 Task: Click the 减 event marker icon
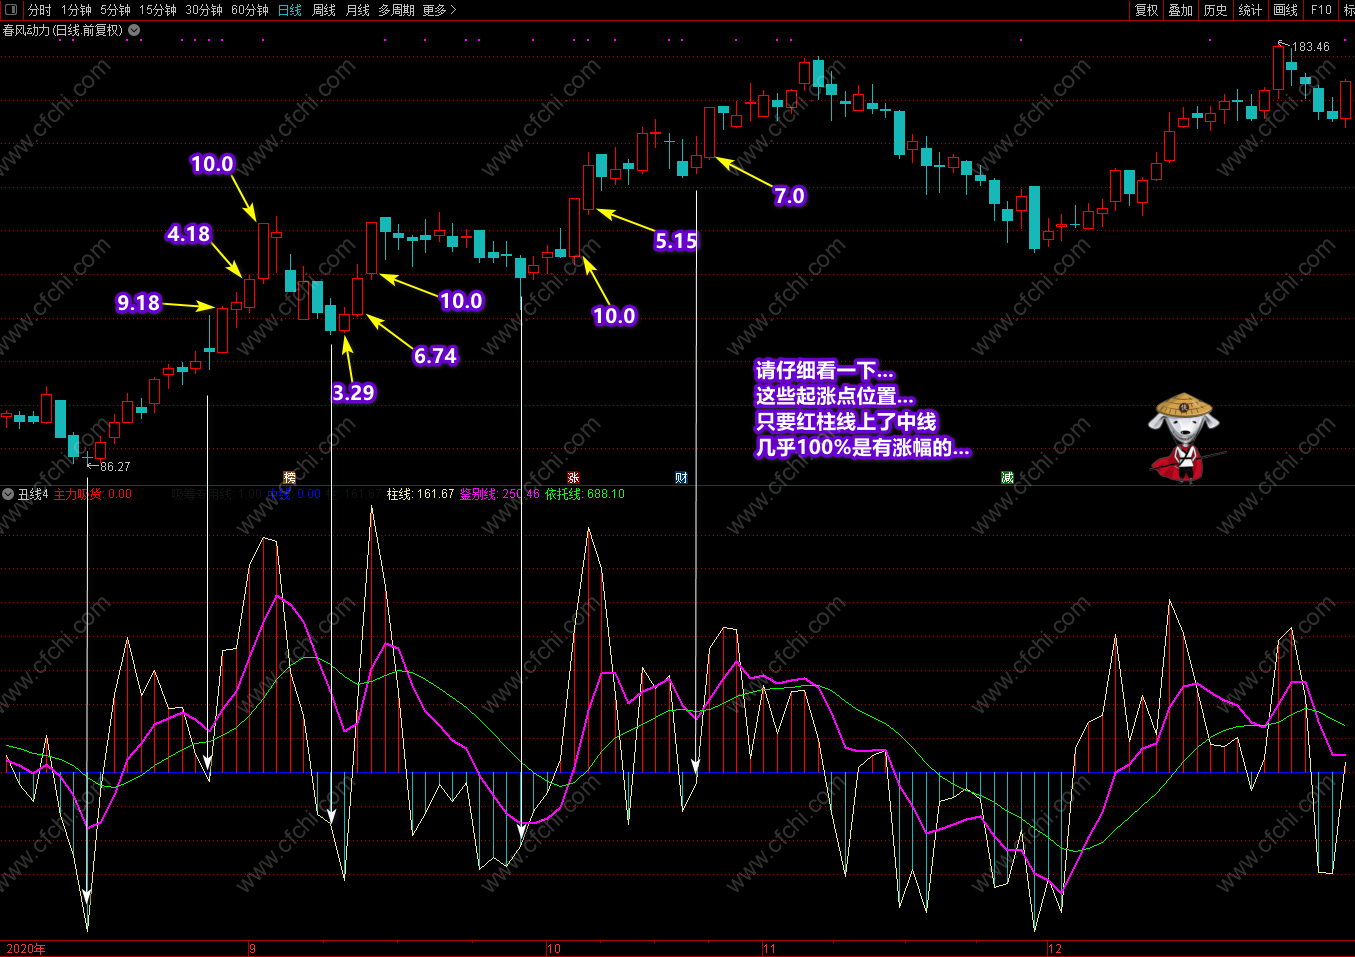point(1007,478)
